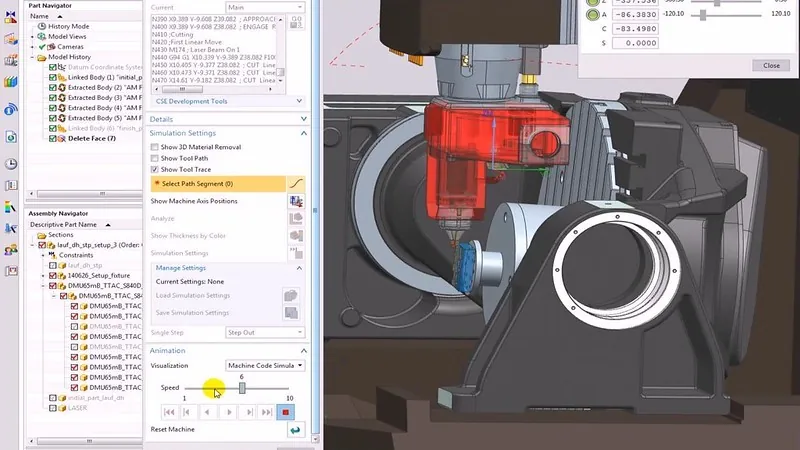
Task: Collapse the Simulation Settings section
Action: click(303, 133)
